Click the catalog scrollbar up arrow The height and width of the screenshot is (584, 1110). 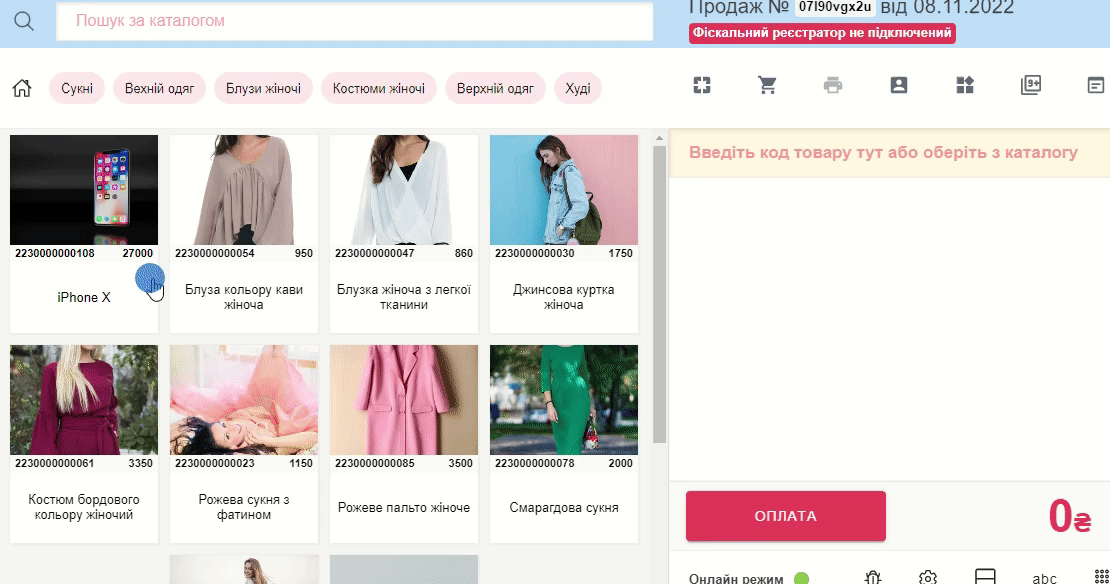(659, 139)
